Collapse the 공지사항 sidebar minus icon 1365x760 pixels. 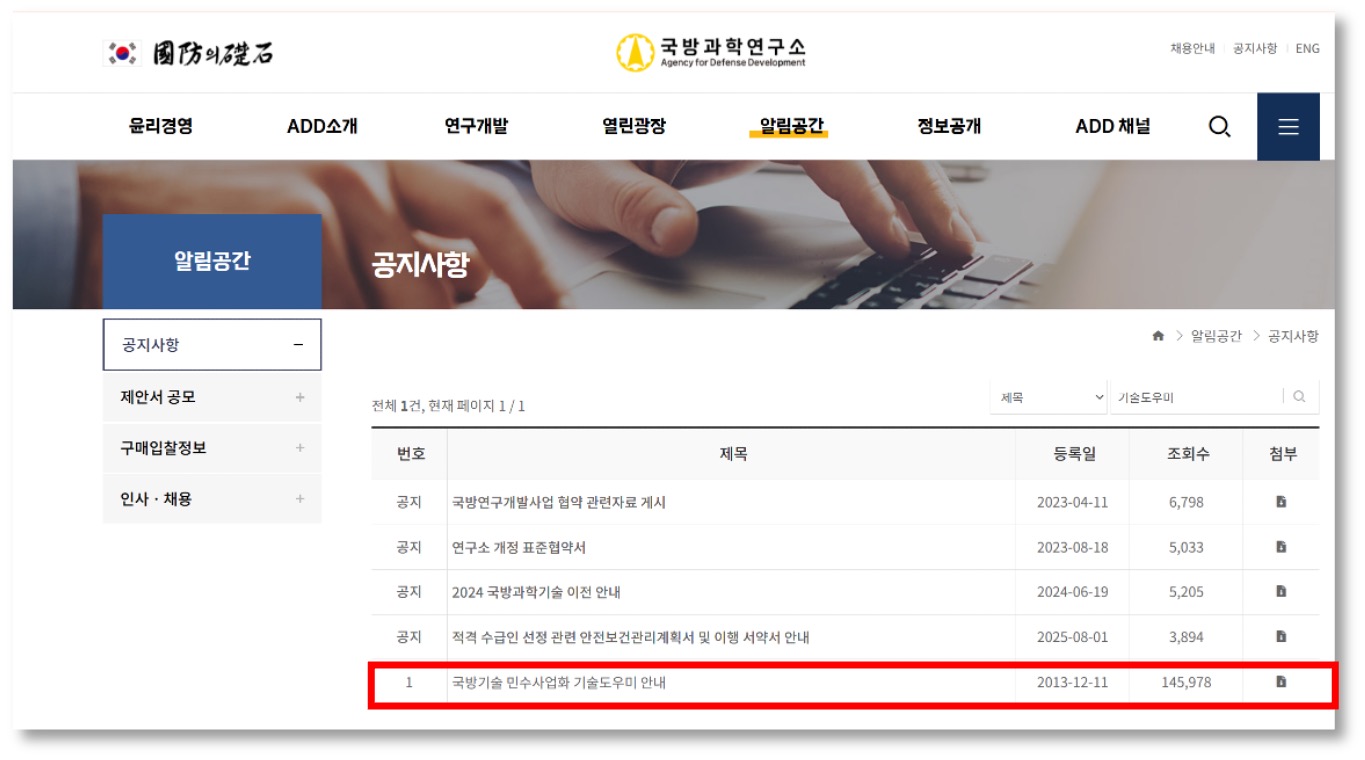pyautogui.click(x=298, y=345)
